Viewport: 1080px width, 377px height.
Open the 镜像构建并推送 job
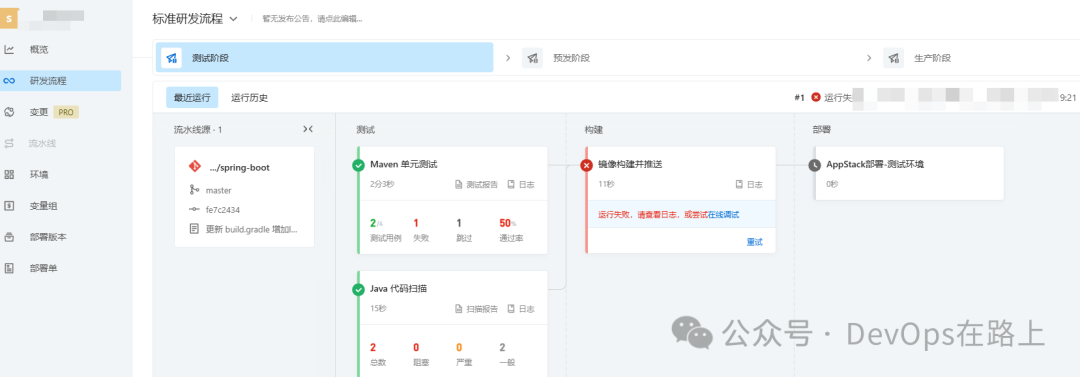click(x=630, y=165)
